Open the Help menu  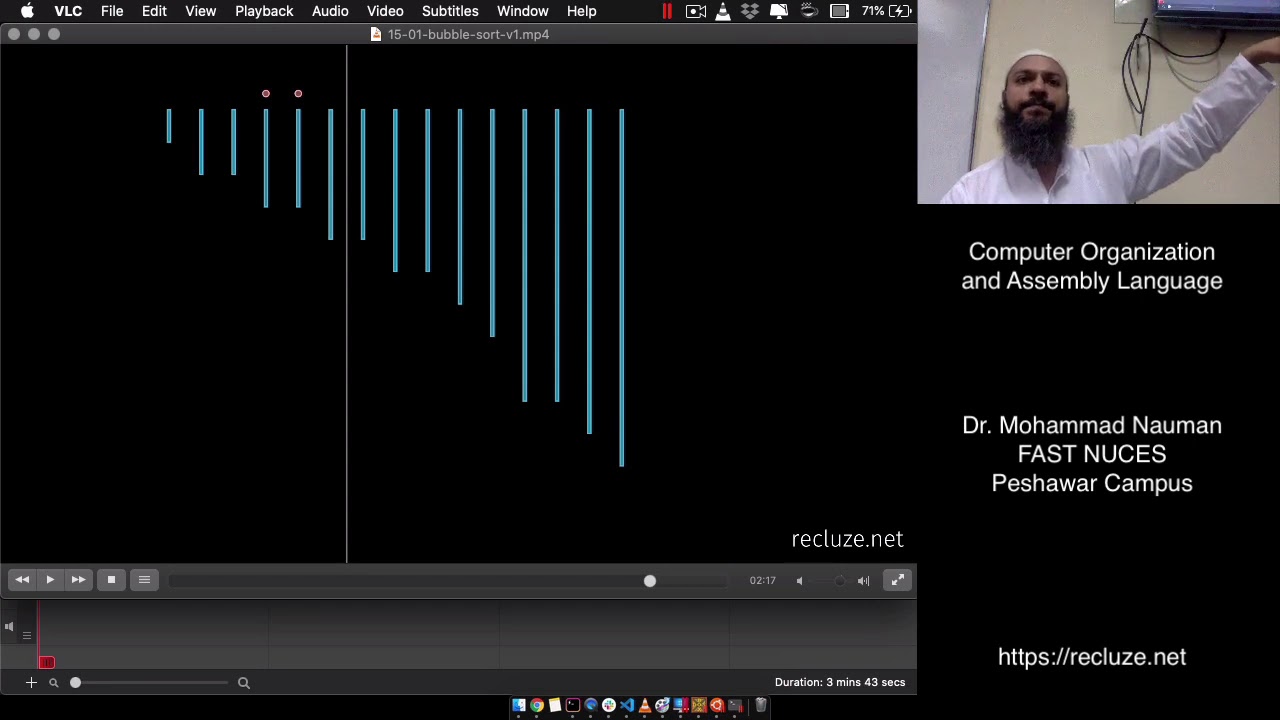581,11
